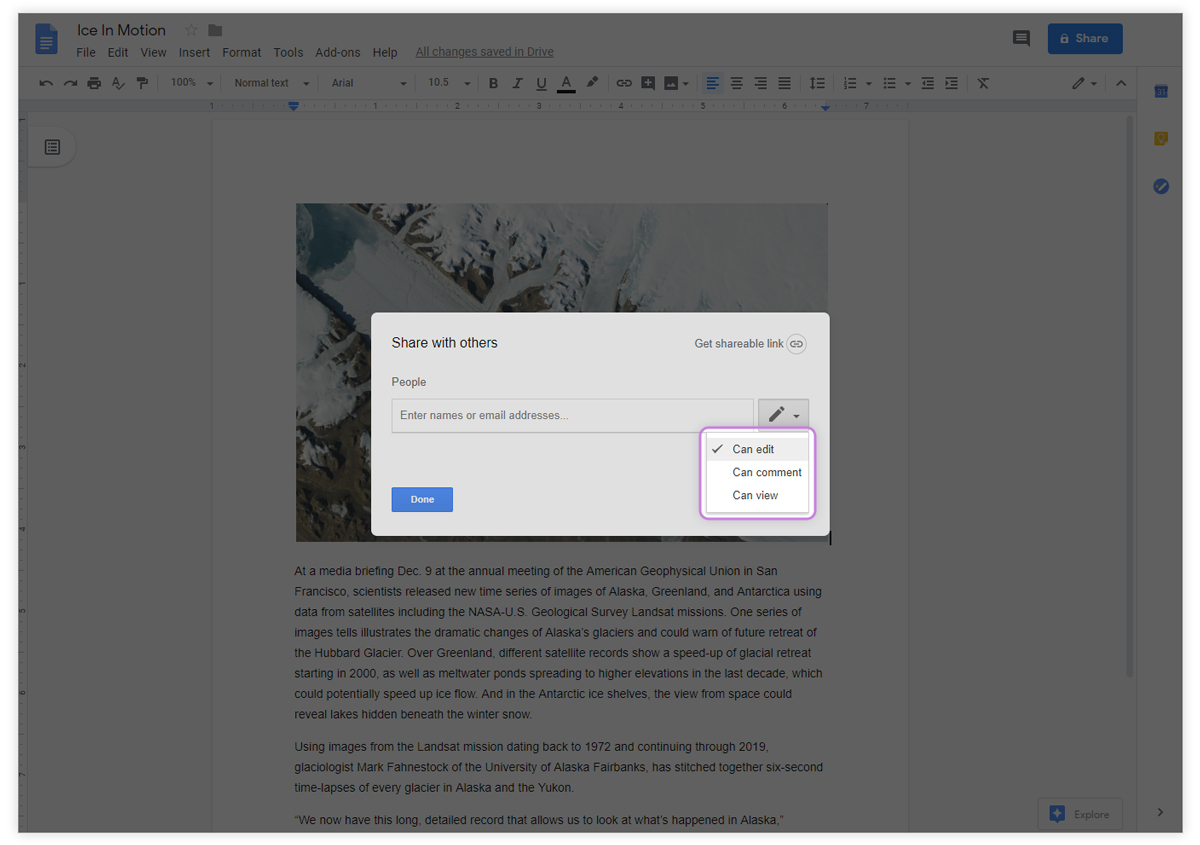Open the font size dropdown

tap(449, 83)
